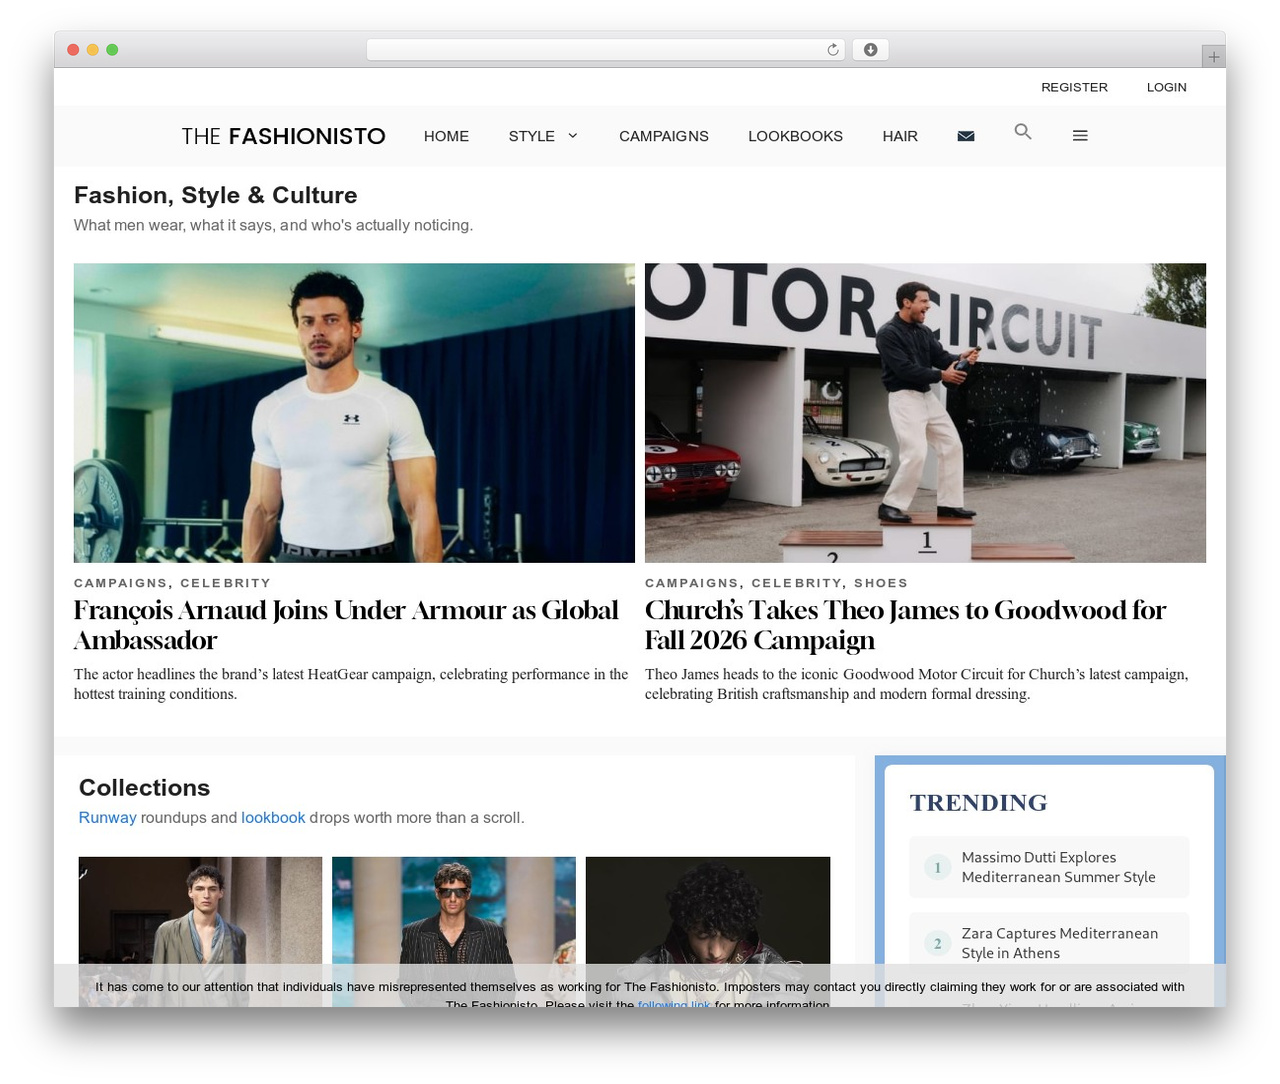Click the Style menu label
The image size is (1280, 1084).
pos(531,136)
